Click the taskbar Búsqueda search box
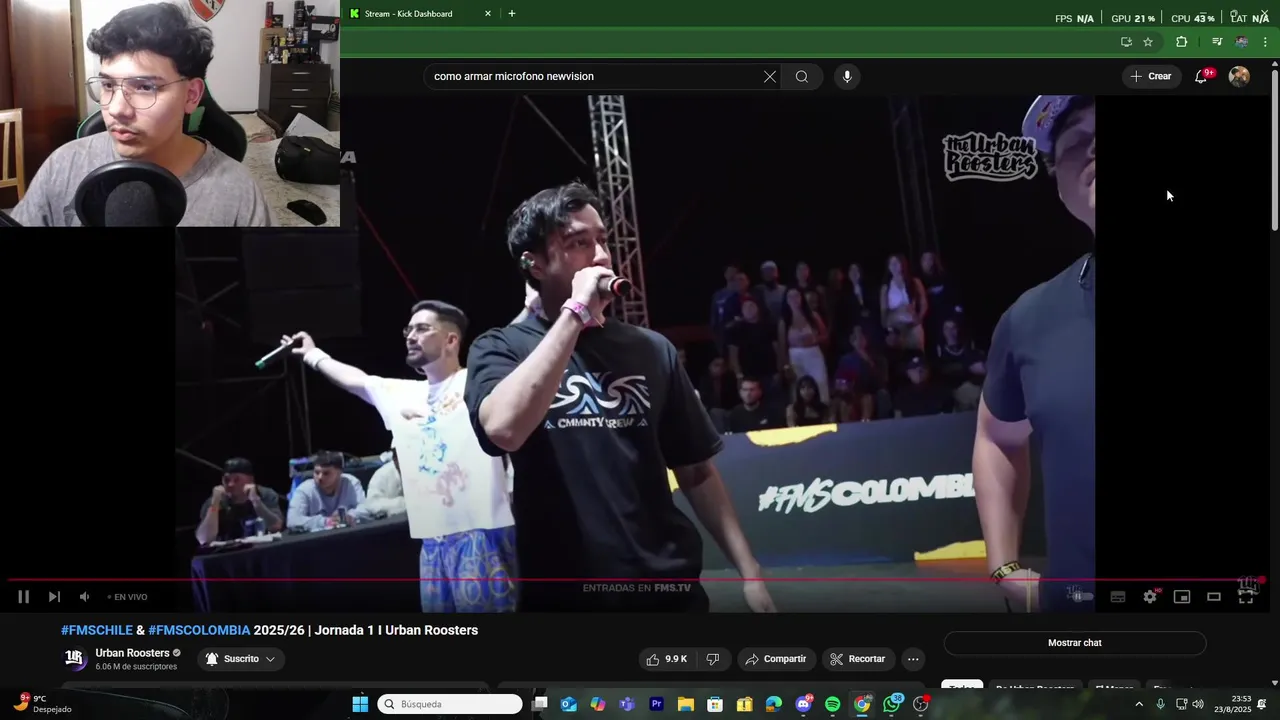 [450, 704]
